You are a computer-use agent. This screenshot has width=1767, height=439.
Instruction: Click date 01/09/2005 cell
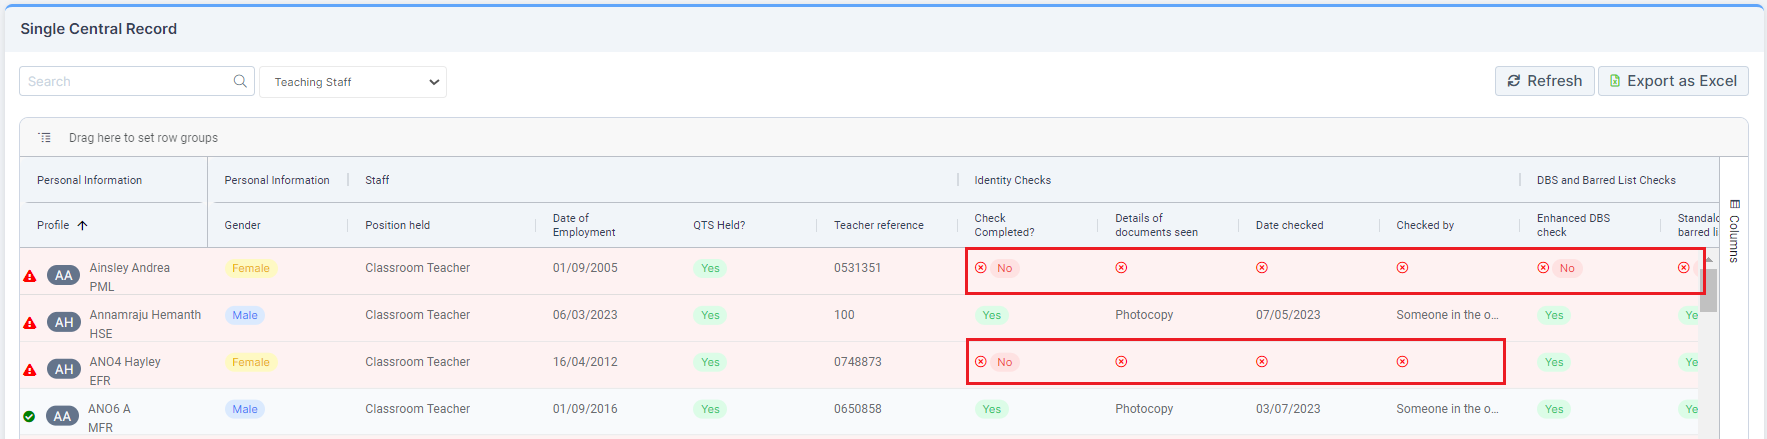click(x=585, y=268)
